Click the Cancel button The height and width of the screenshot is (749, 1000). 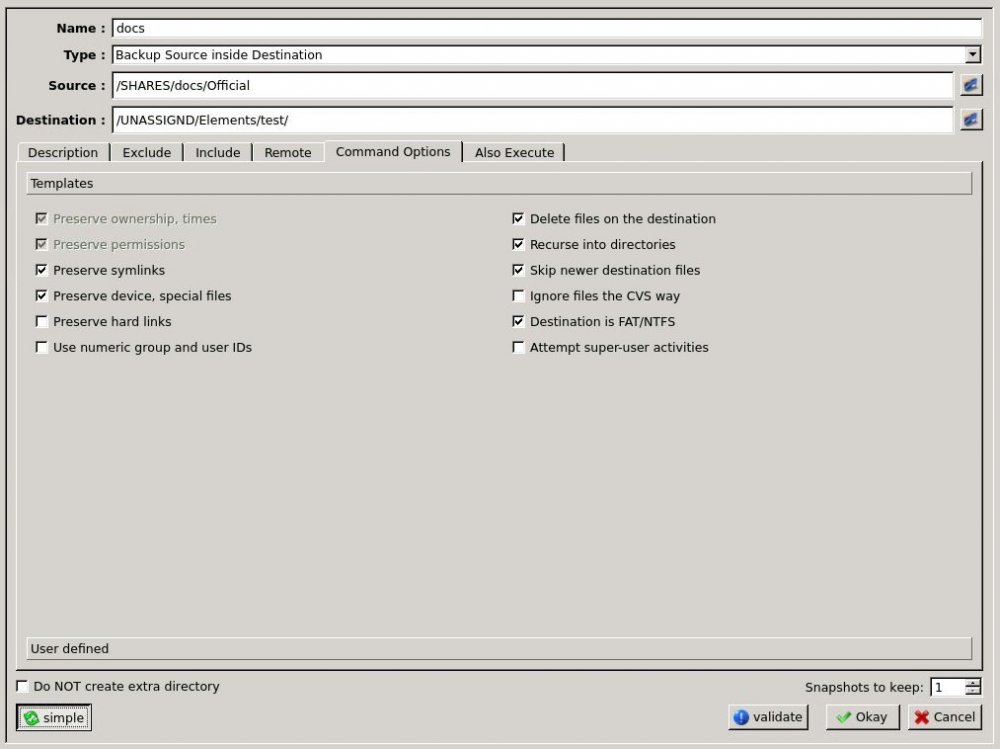945,717
